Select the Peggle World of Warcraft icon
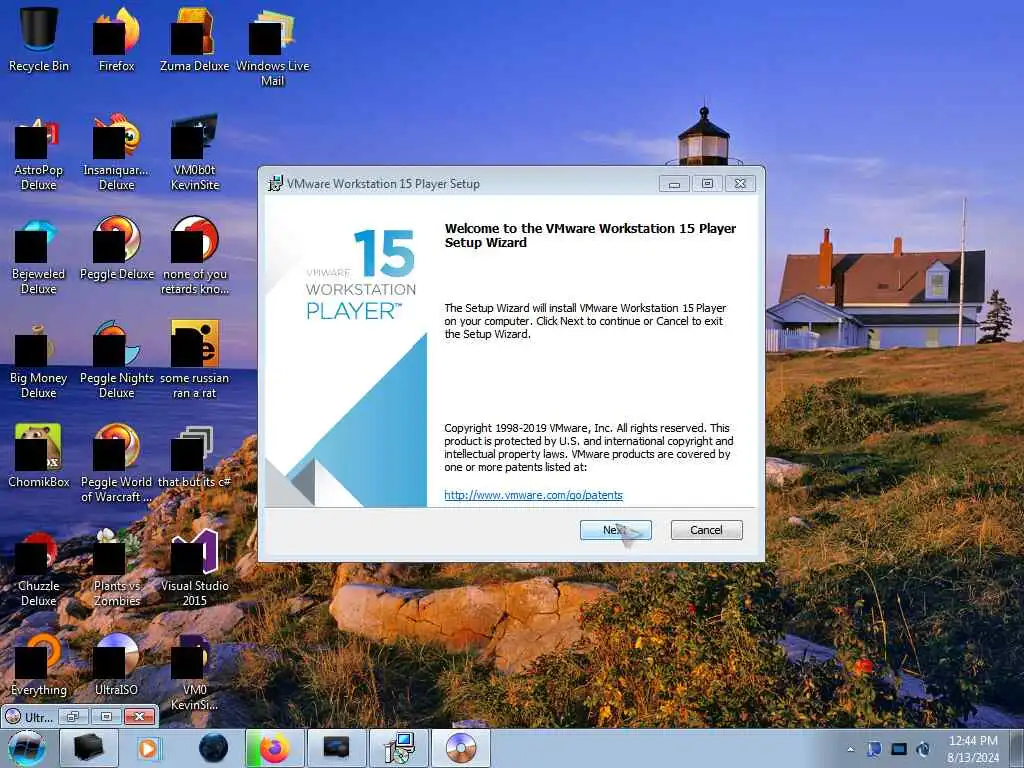This screenshot has height=768, width=1024. (117, 464)
